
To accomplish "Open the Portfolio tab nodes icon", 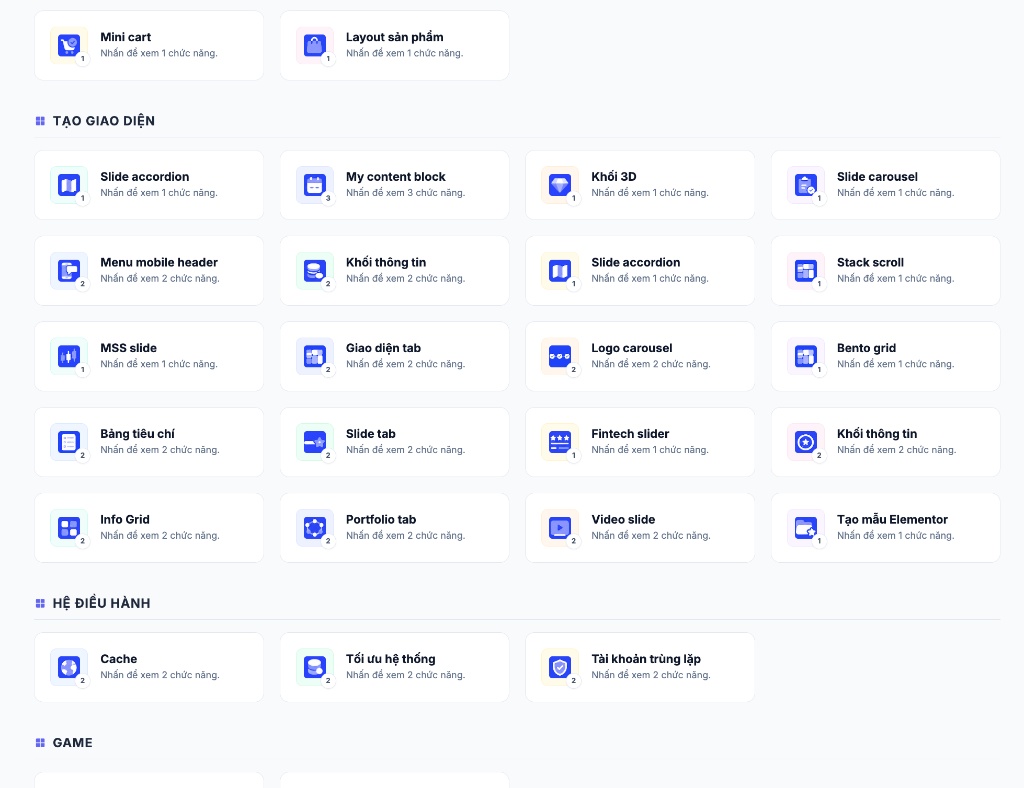I will [x=314, y=528].
